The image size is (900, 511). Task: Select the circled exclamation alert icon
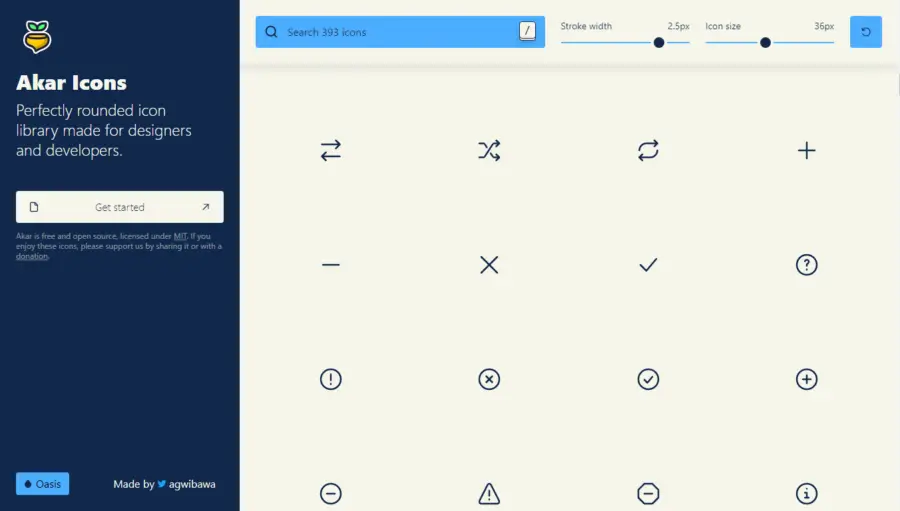(331, 379)
